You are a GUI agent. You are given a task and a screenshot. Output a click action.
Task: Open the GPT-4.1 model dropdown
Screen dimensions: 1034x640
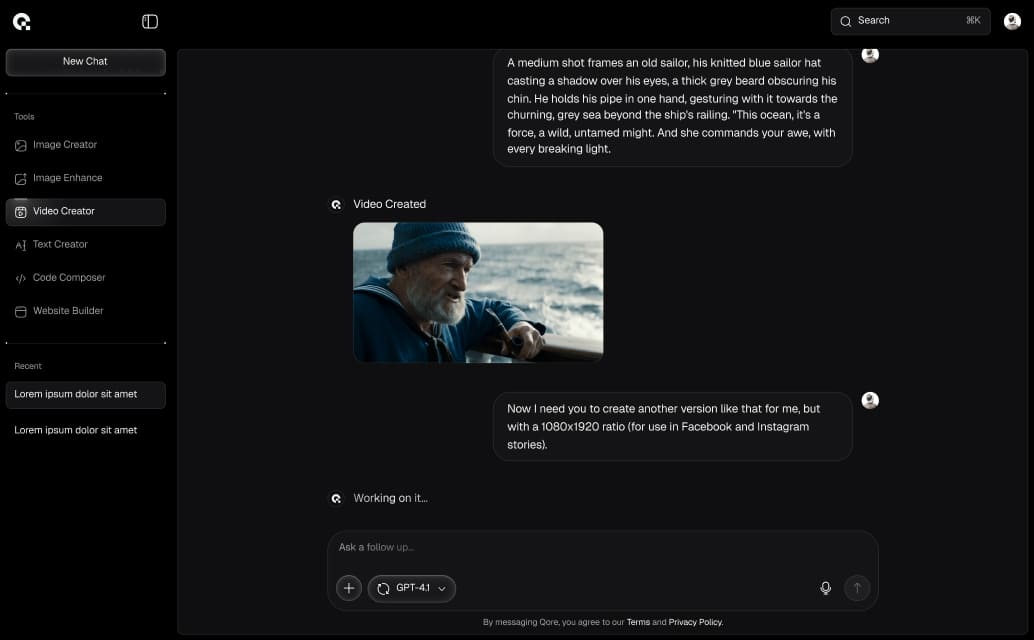point(412,588)
